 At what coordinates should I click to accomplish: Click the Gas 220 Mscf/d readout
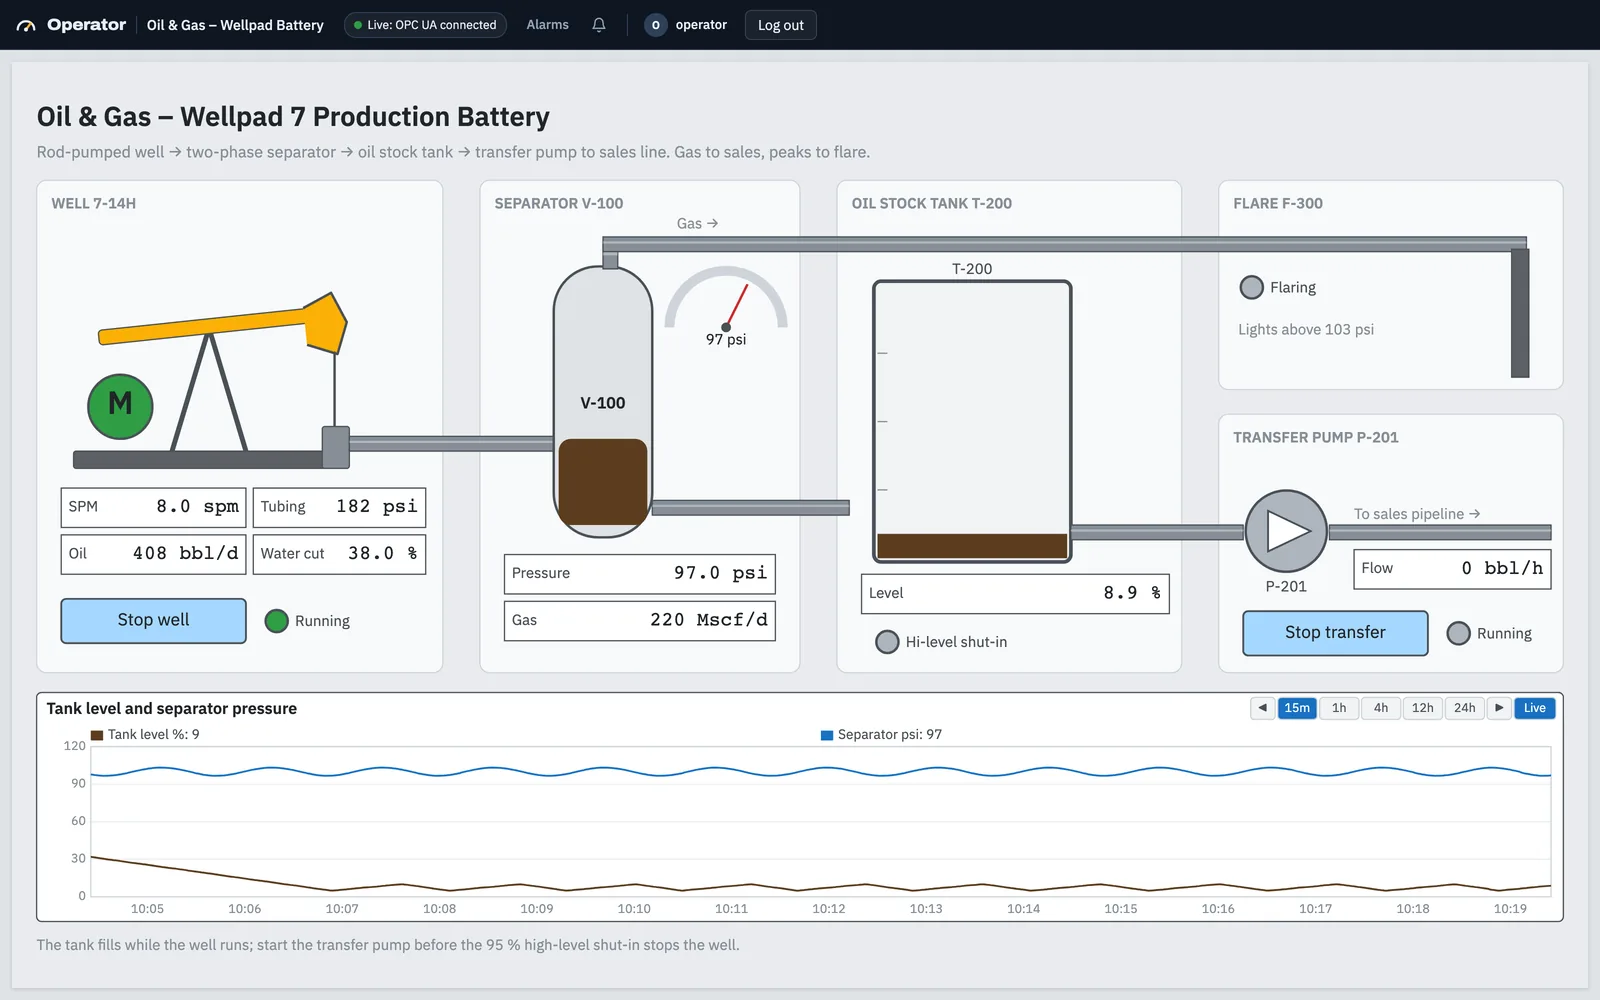[640, 621]
